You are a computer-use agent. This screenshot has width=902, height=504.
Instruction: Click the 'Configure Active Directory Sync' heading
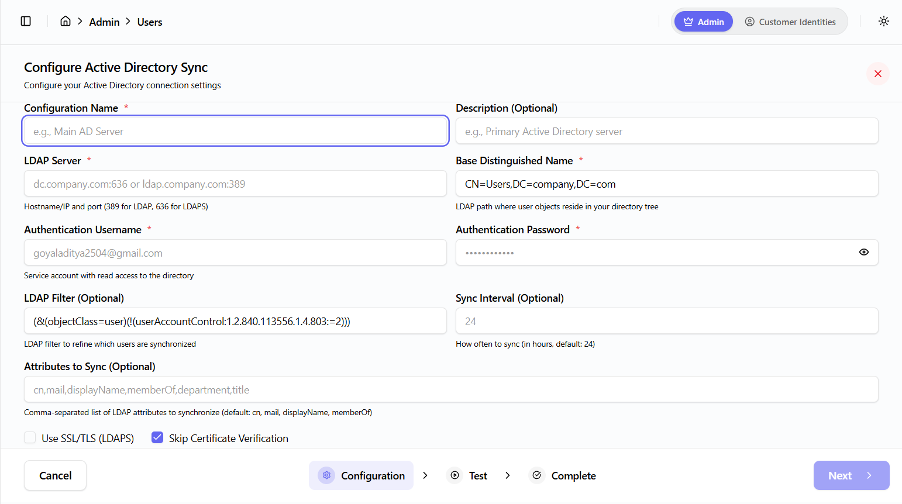(x=116, y=67)
